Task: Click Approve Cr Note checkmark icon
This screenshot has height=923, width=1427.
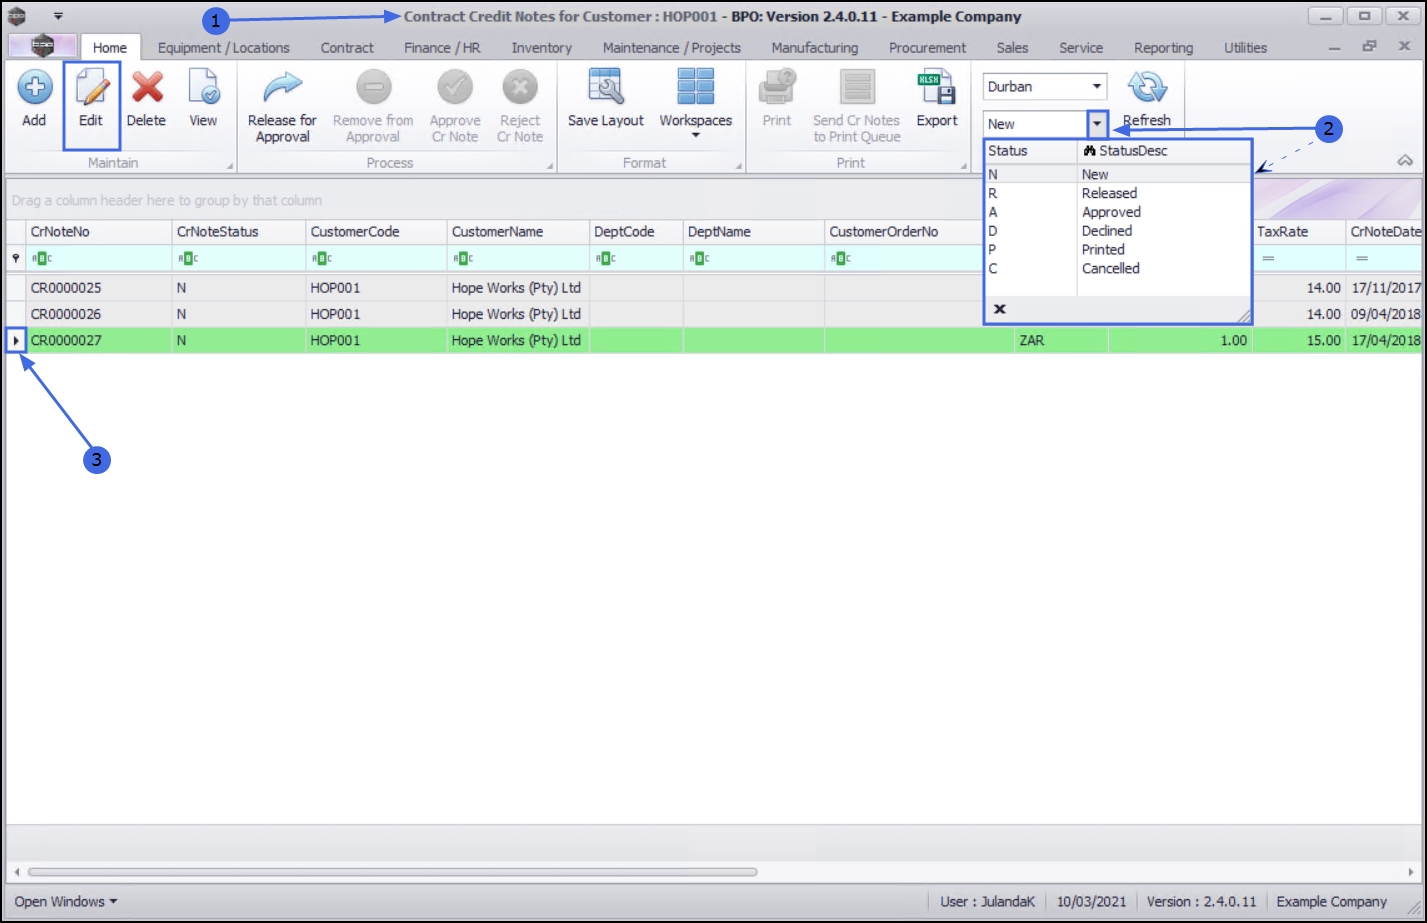Action: pyautogui.click(x=455, y=88)
